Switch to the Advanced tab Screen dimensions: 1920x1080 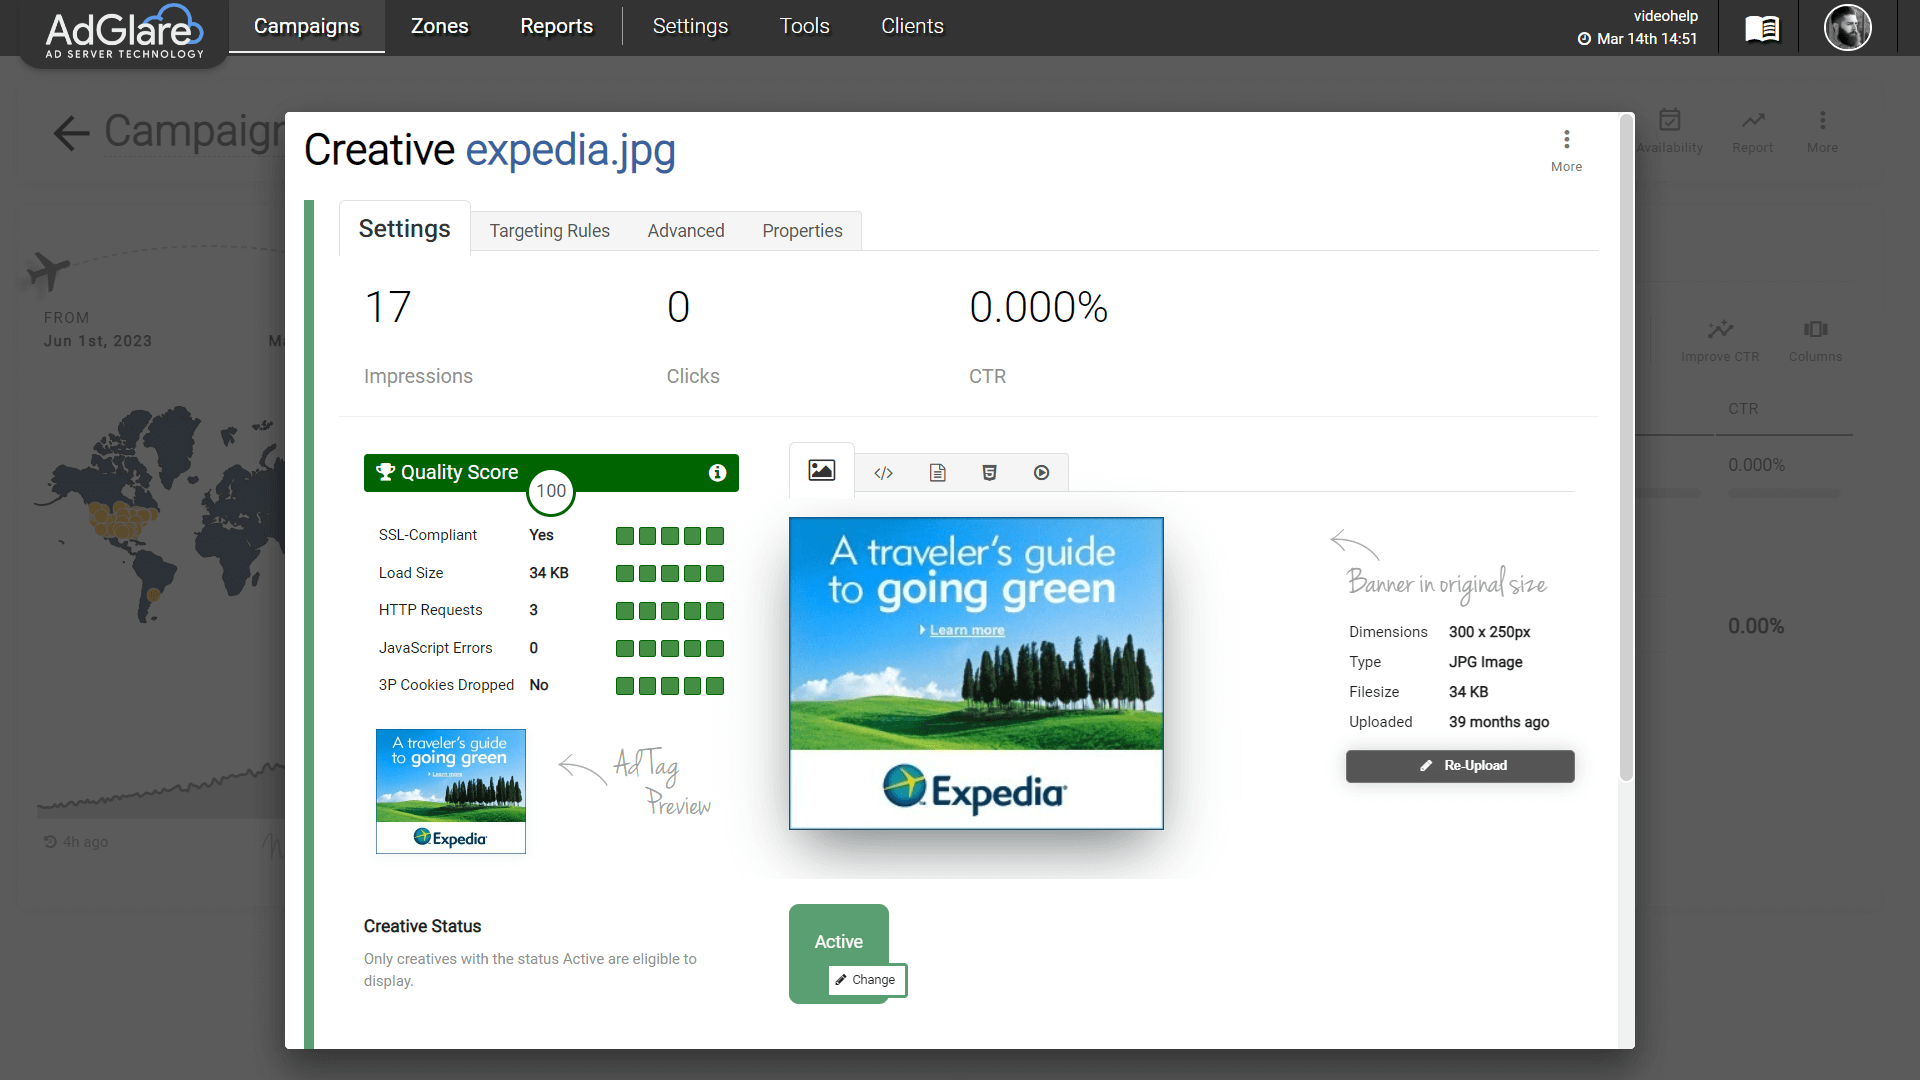(685, 231)
